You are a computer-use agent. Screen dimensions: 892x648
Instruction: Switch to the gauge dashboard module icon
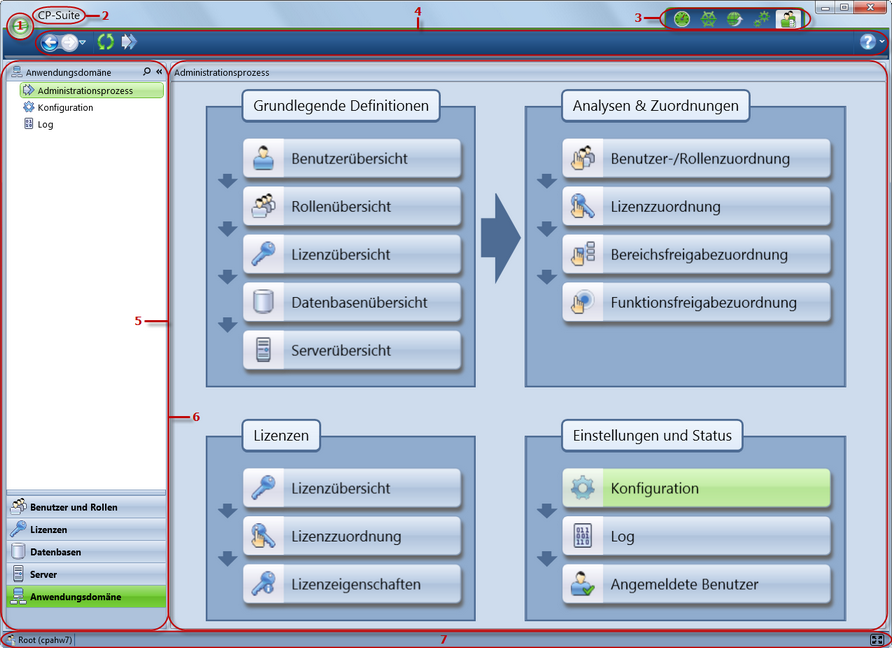coord(682,19)
